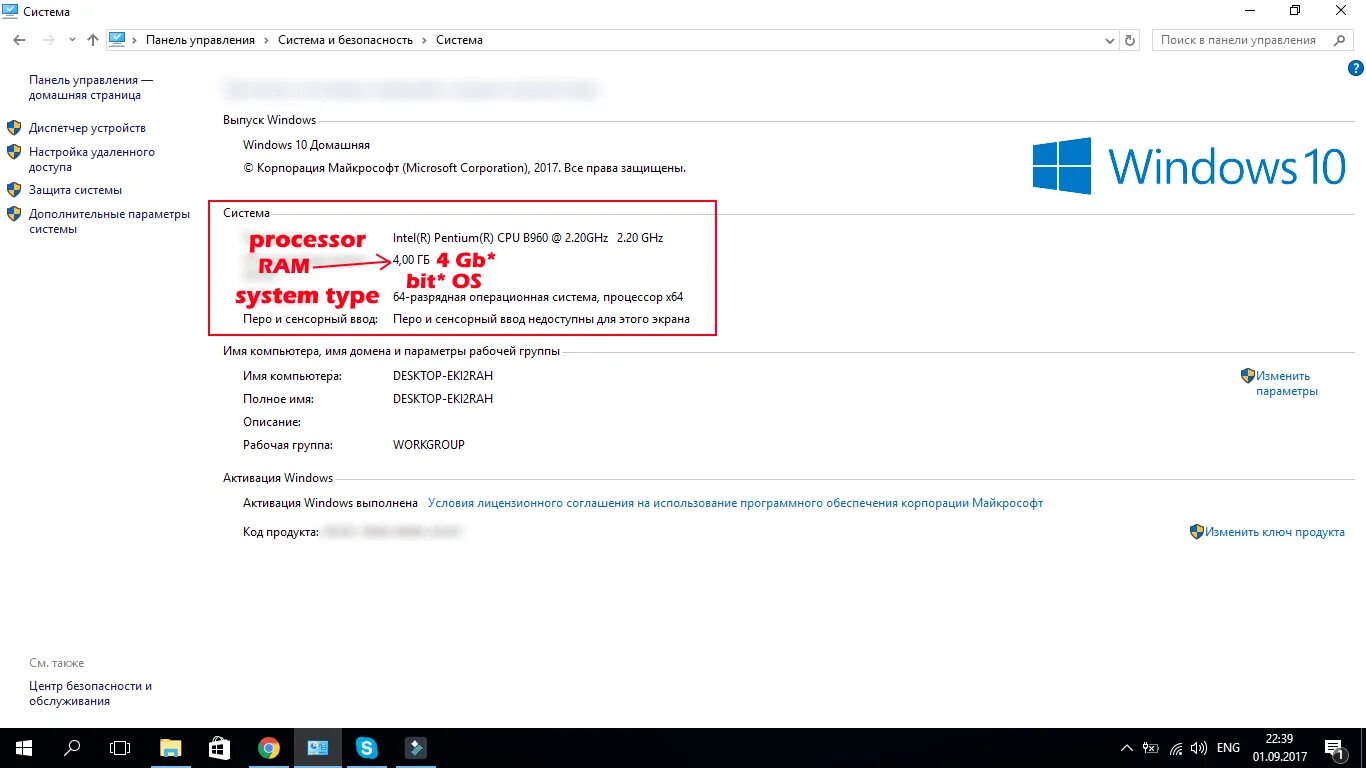Open Task View on taskbar
The image size is (1366, 768).
120,747
